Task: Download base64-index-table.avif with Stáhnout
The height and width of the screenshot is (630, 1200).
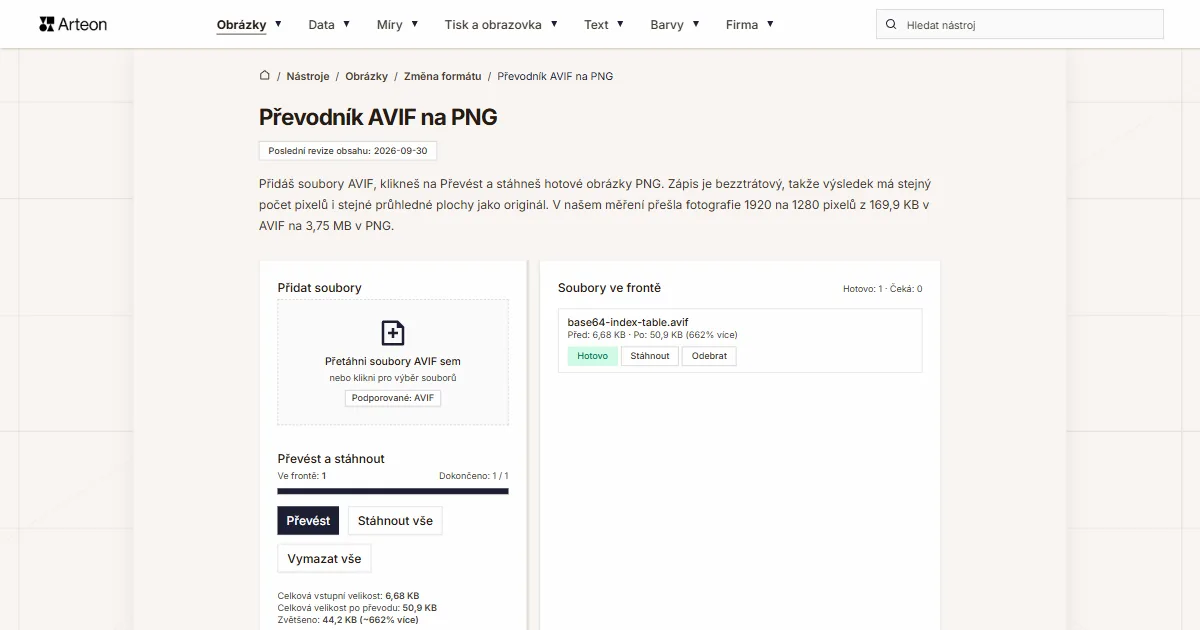Action: pos(650,356)
